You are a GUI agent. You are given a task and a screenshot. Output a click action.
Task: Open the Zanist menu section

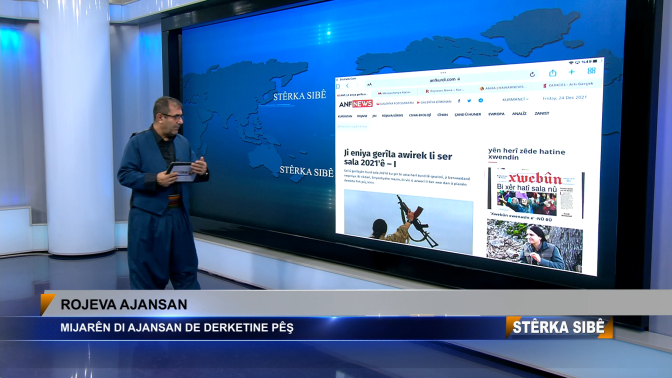point(542,113)
